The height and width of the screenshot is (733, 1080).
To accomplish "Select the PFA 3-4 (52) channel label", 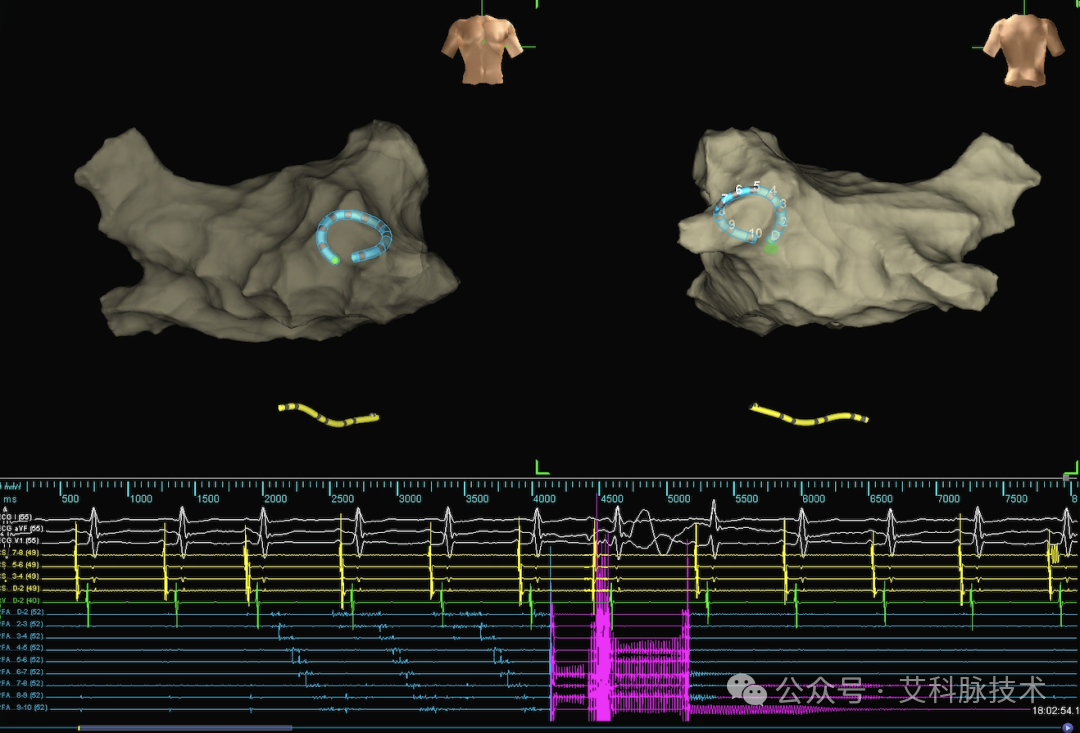I will (21, 637).
